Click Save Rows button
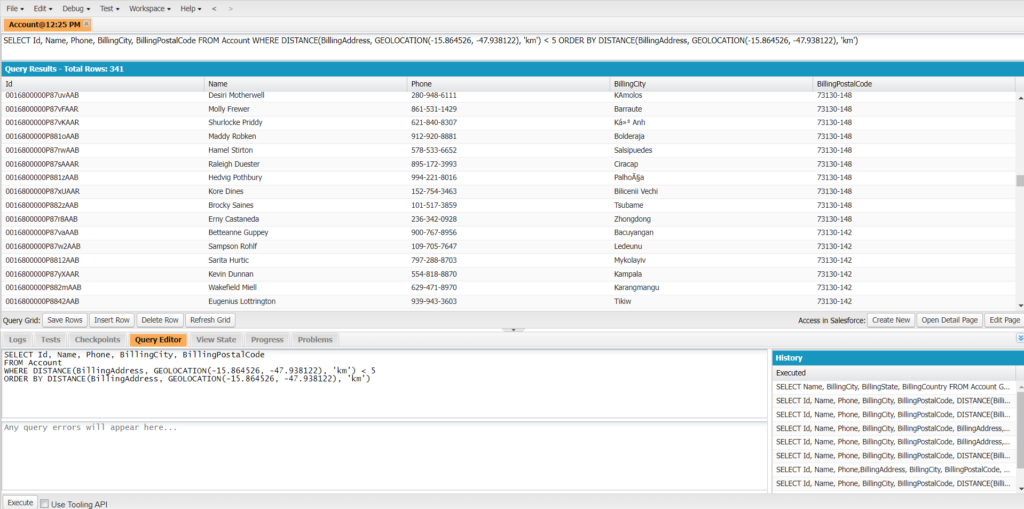Image resolution: width=1024 pixels, height=509 pixels. point(65,320)
